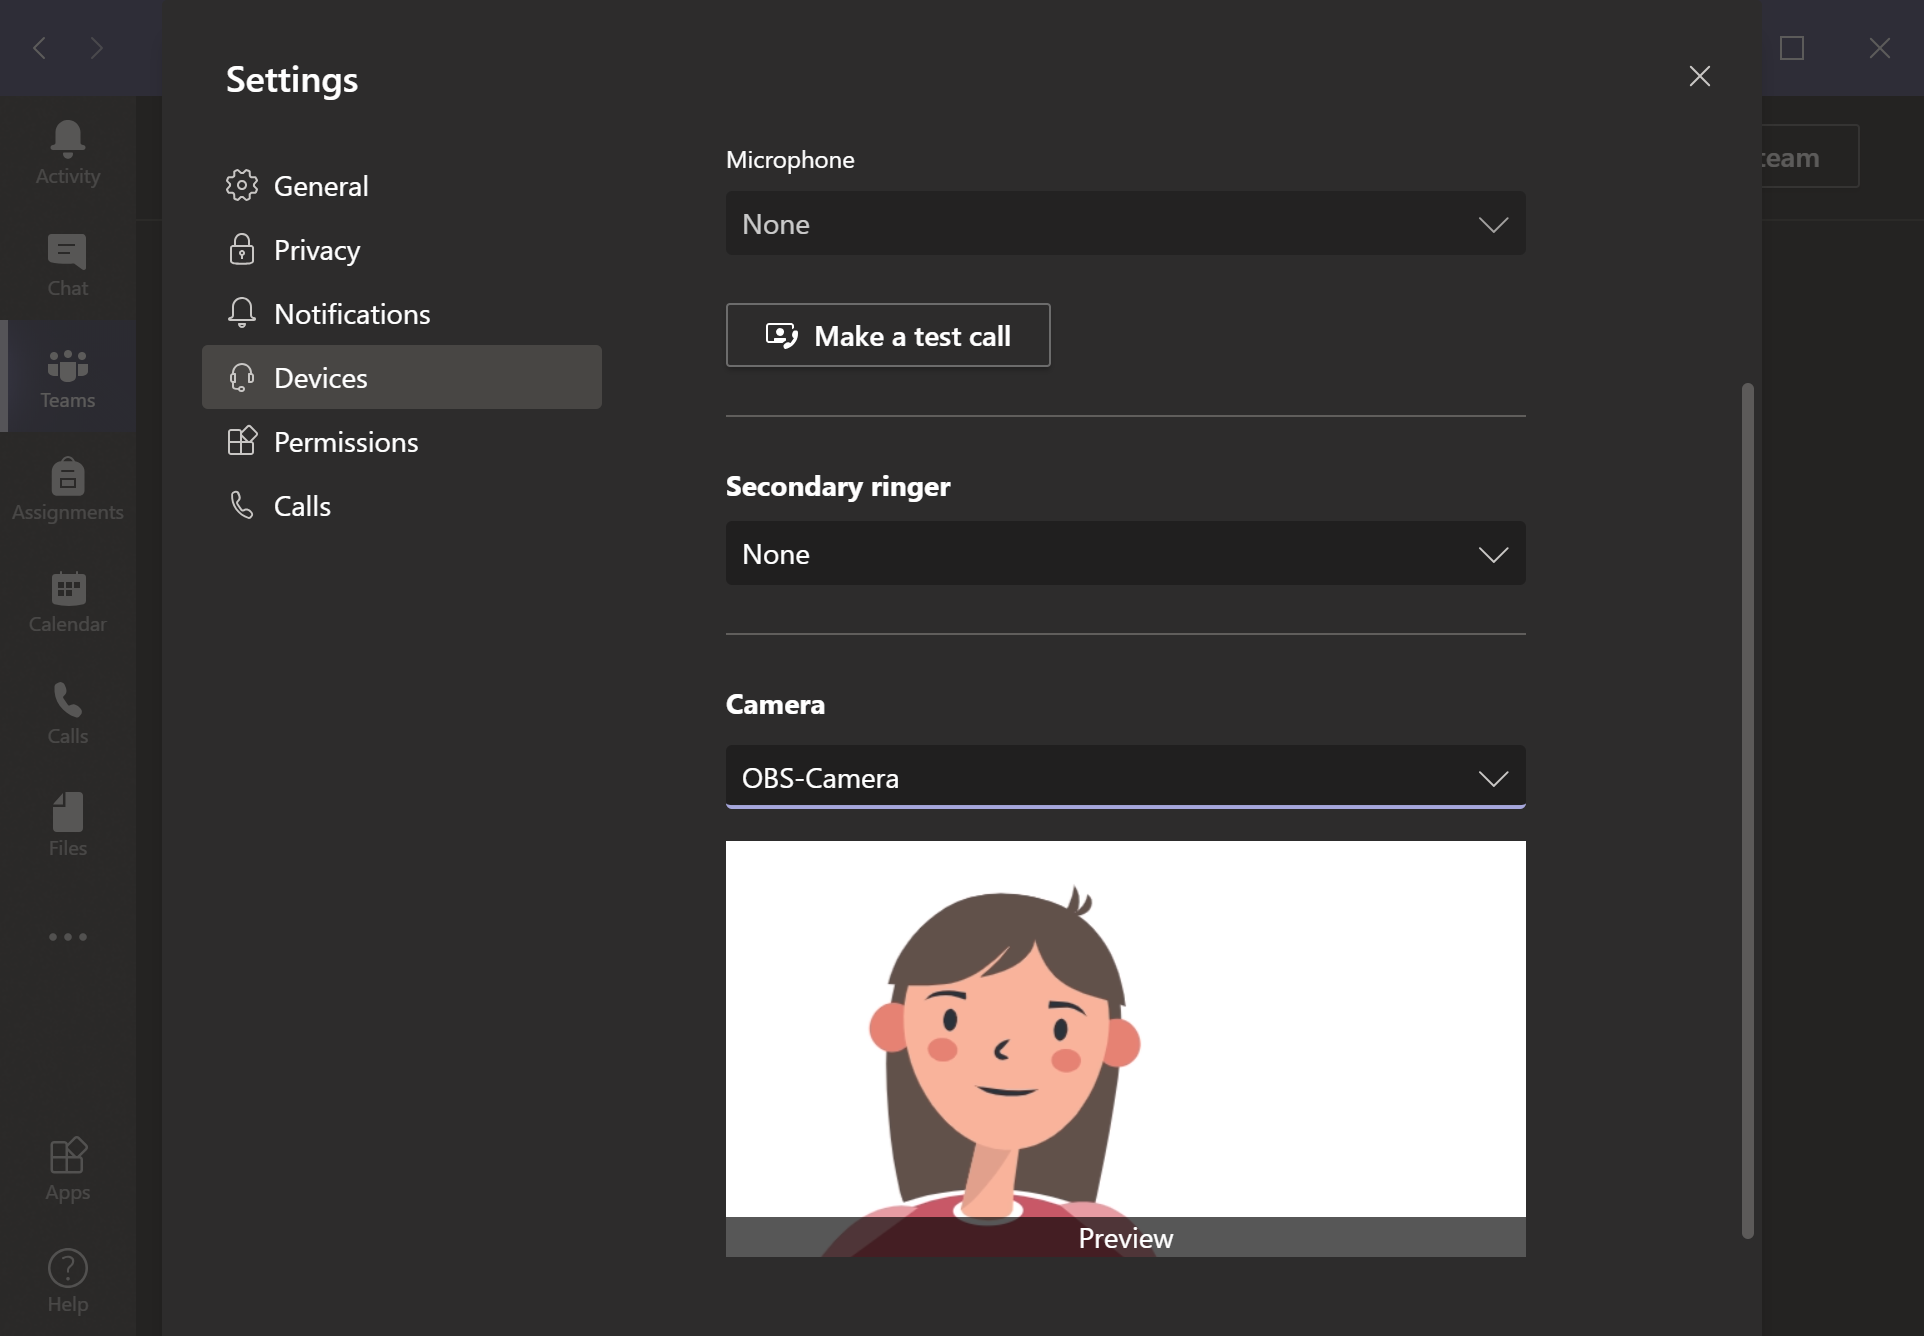Screen dimensions: 1924x1336
Task: Click the settings panel vertical scrollbar
Action: pos(1747,810)
